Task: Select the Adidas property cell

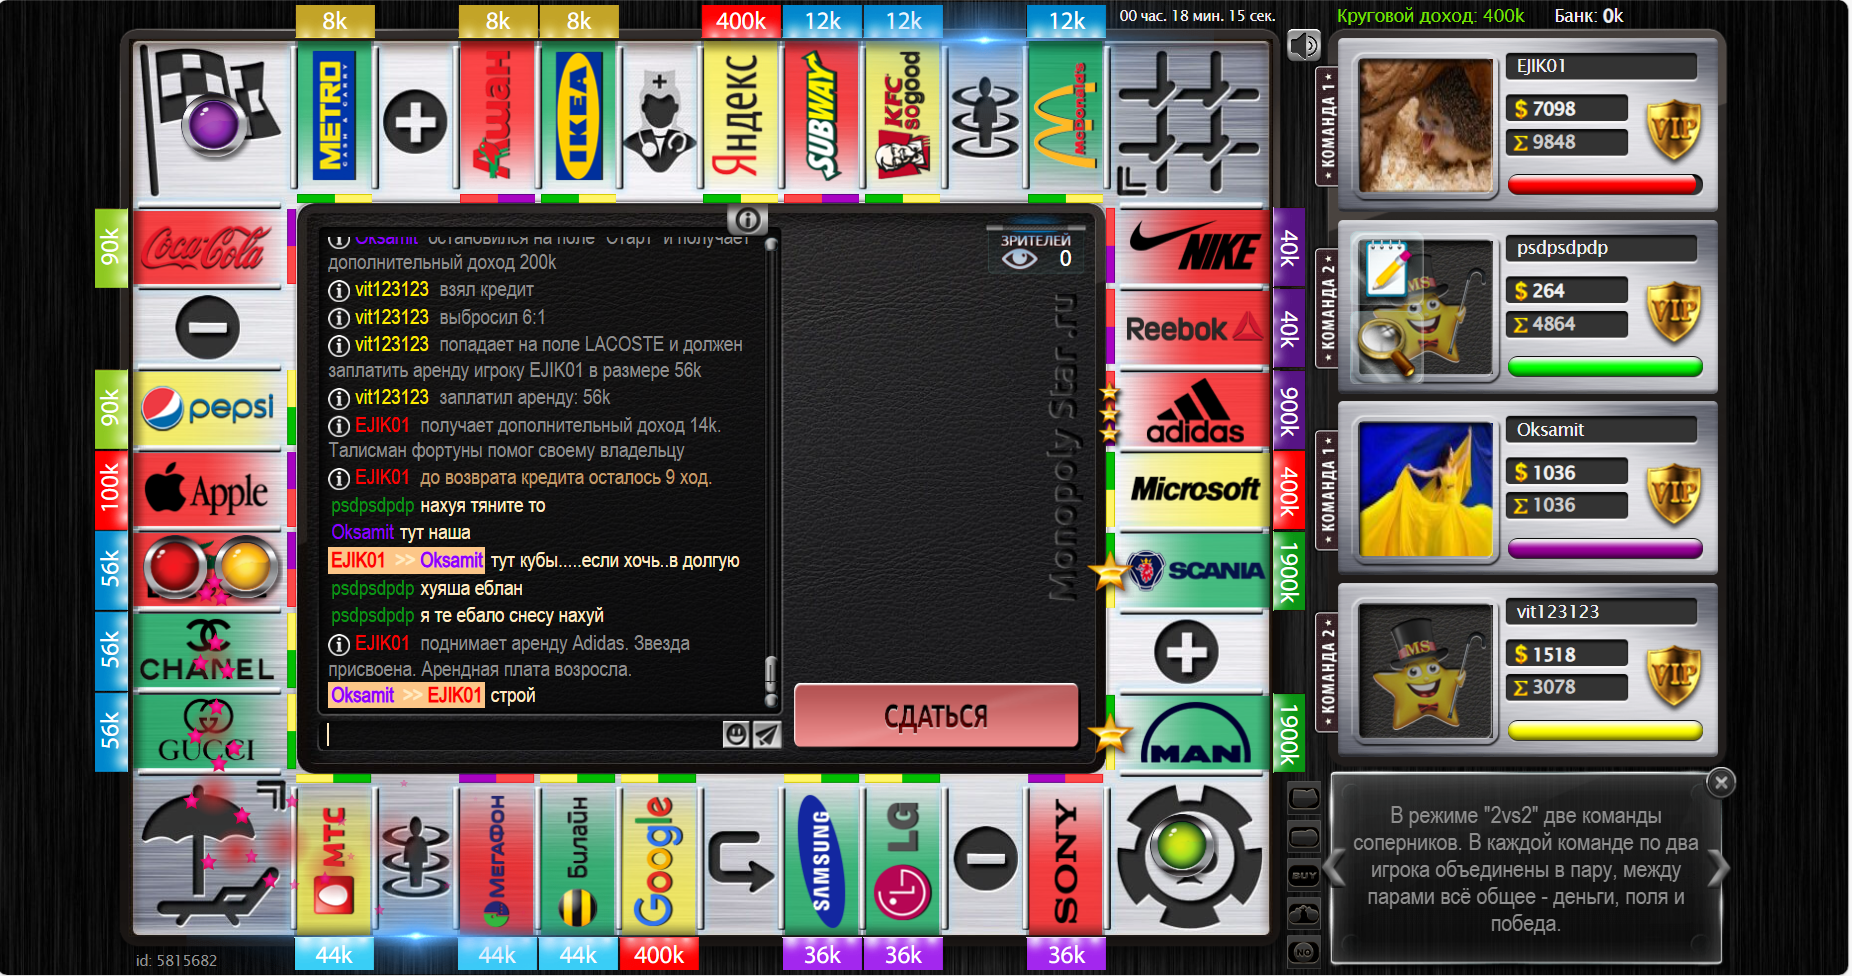Action: (x=1191, y=410)
